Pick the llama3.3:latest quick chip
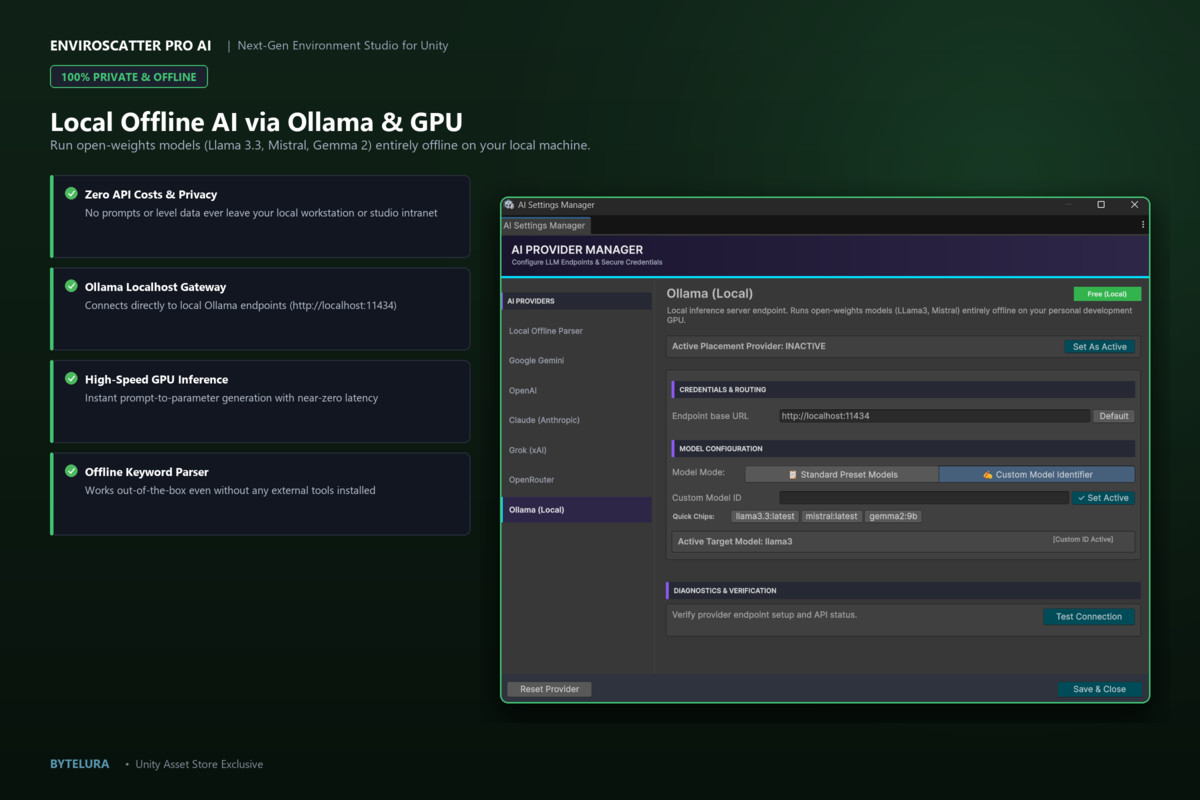1200x800 pixels. 765,517
